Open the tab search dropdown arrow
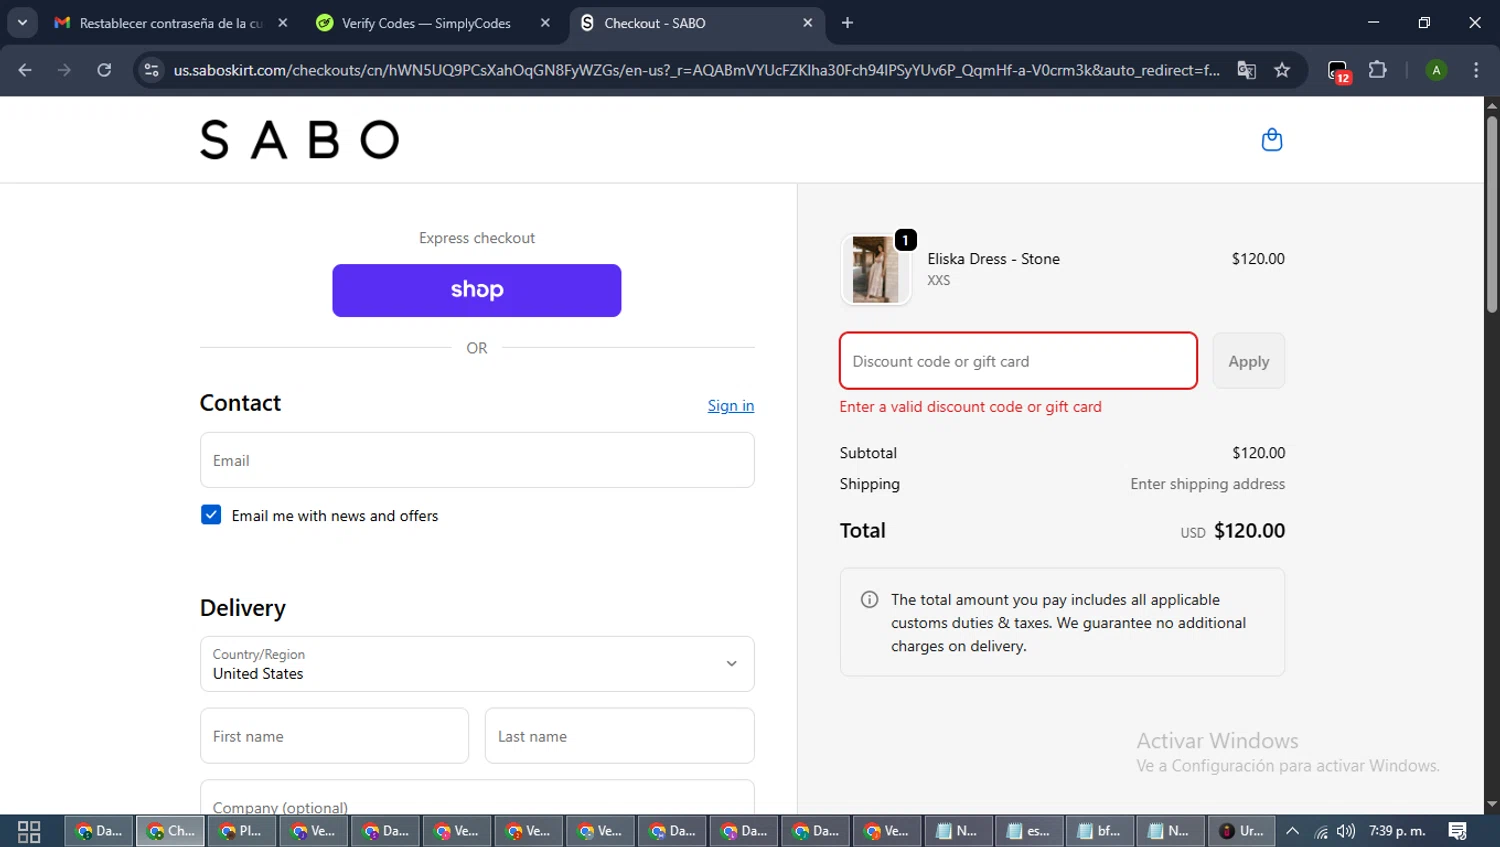The width and height of the screenshot is (1500, 847). click(22, 23)
